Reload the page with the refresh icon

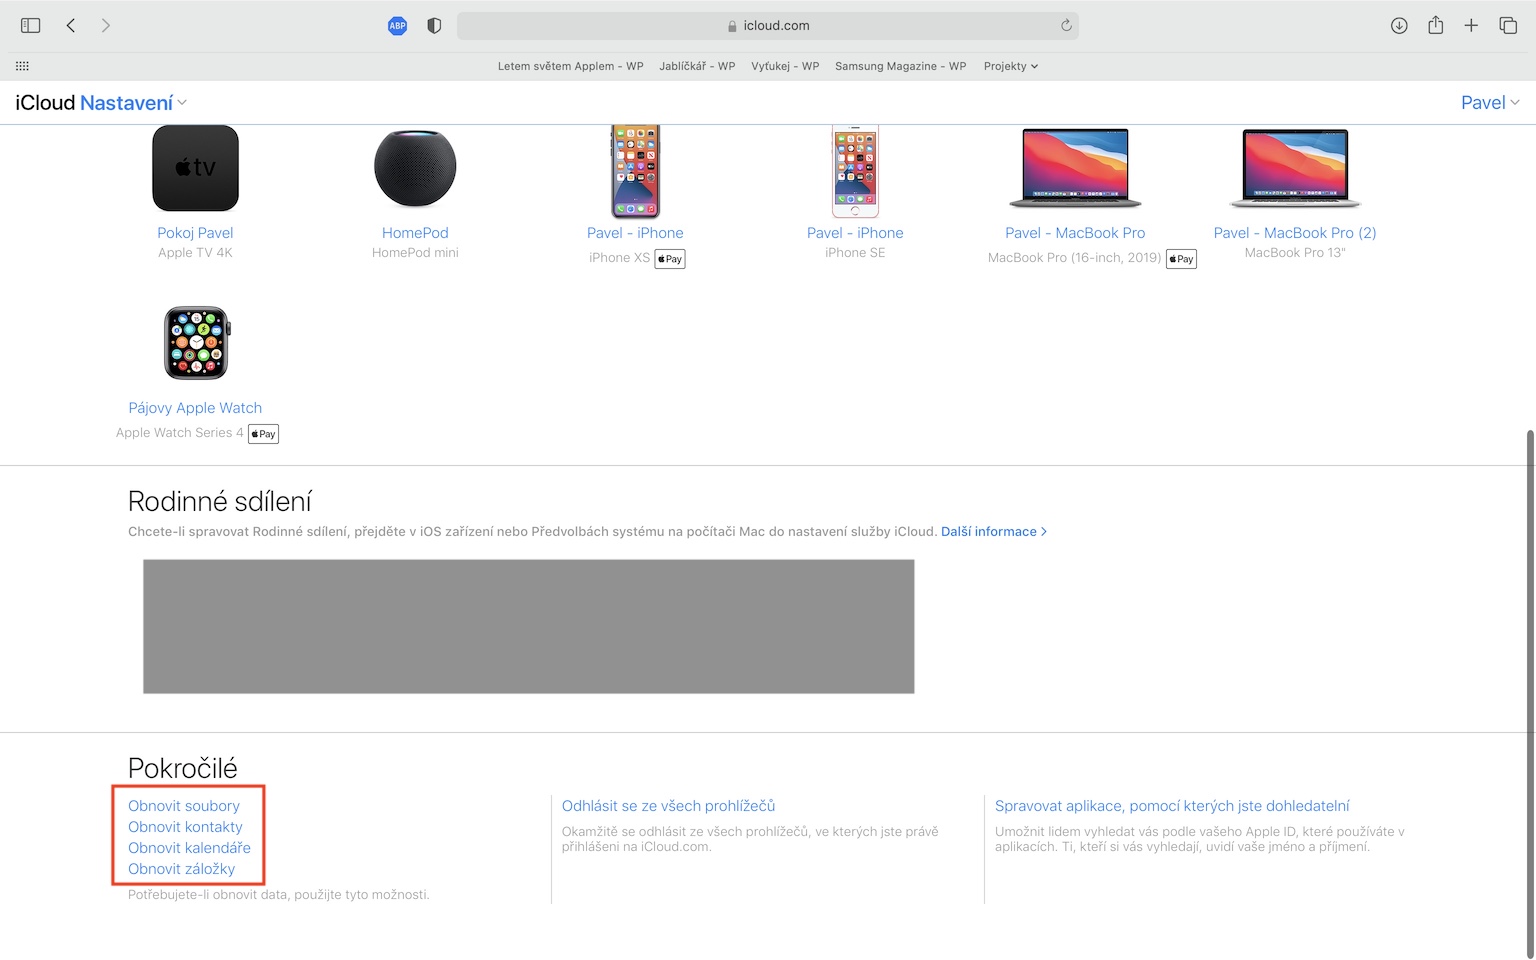click(1066, 26)
